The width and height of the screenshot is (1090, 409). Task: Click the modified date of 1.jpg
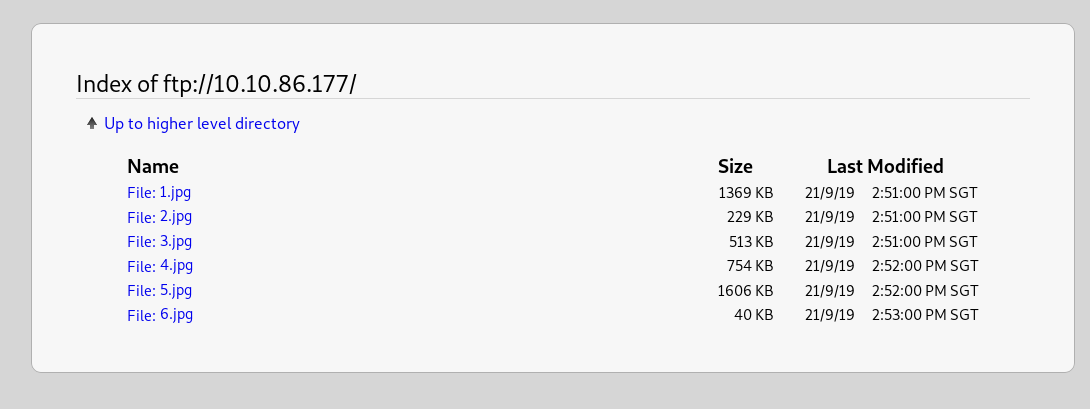coord(829,192)
